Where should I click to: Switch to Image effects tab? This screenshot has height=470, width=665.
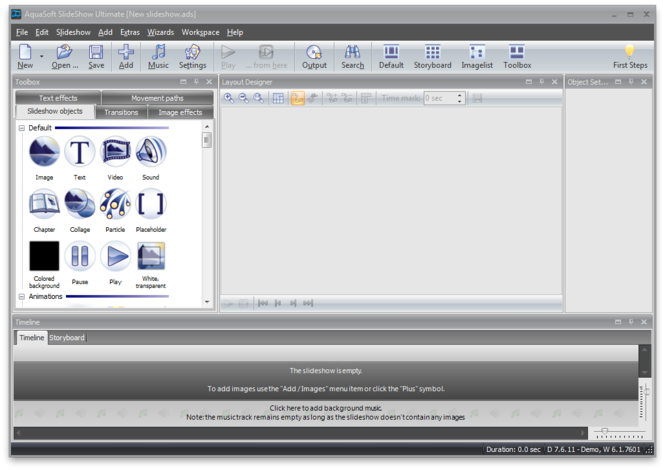coord(180,112)
